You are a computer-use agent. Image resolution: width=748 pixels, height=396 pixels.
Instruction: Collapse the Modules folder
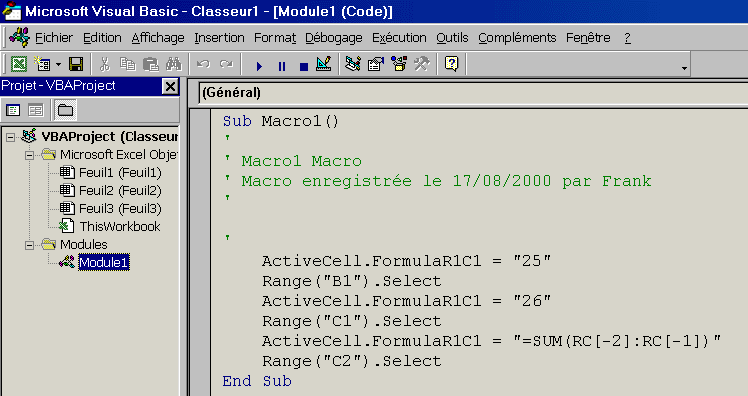(30, 245)
